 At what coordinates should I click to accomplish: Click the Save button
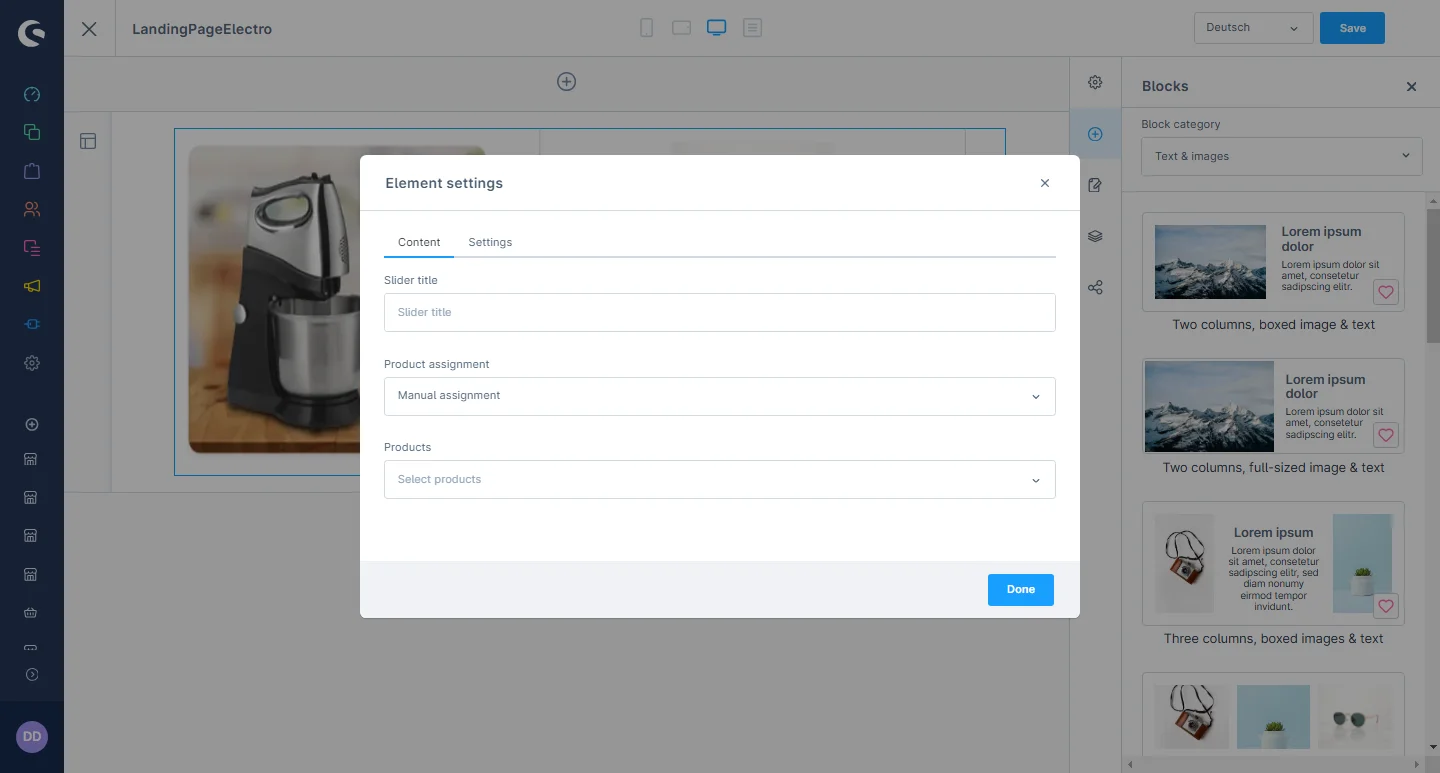tap(1352, 28)
